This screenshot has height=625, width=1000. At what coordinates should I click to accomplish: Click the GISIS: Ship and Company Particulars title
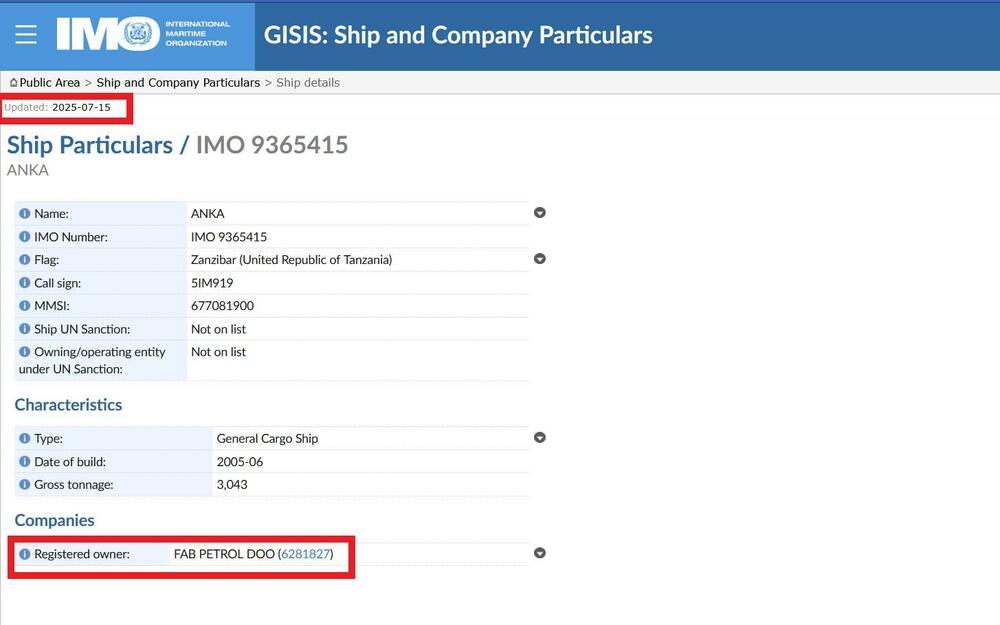point(458,36)
